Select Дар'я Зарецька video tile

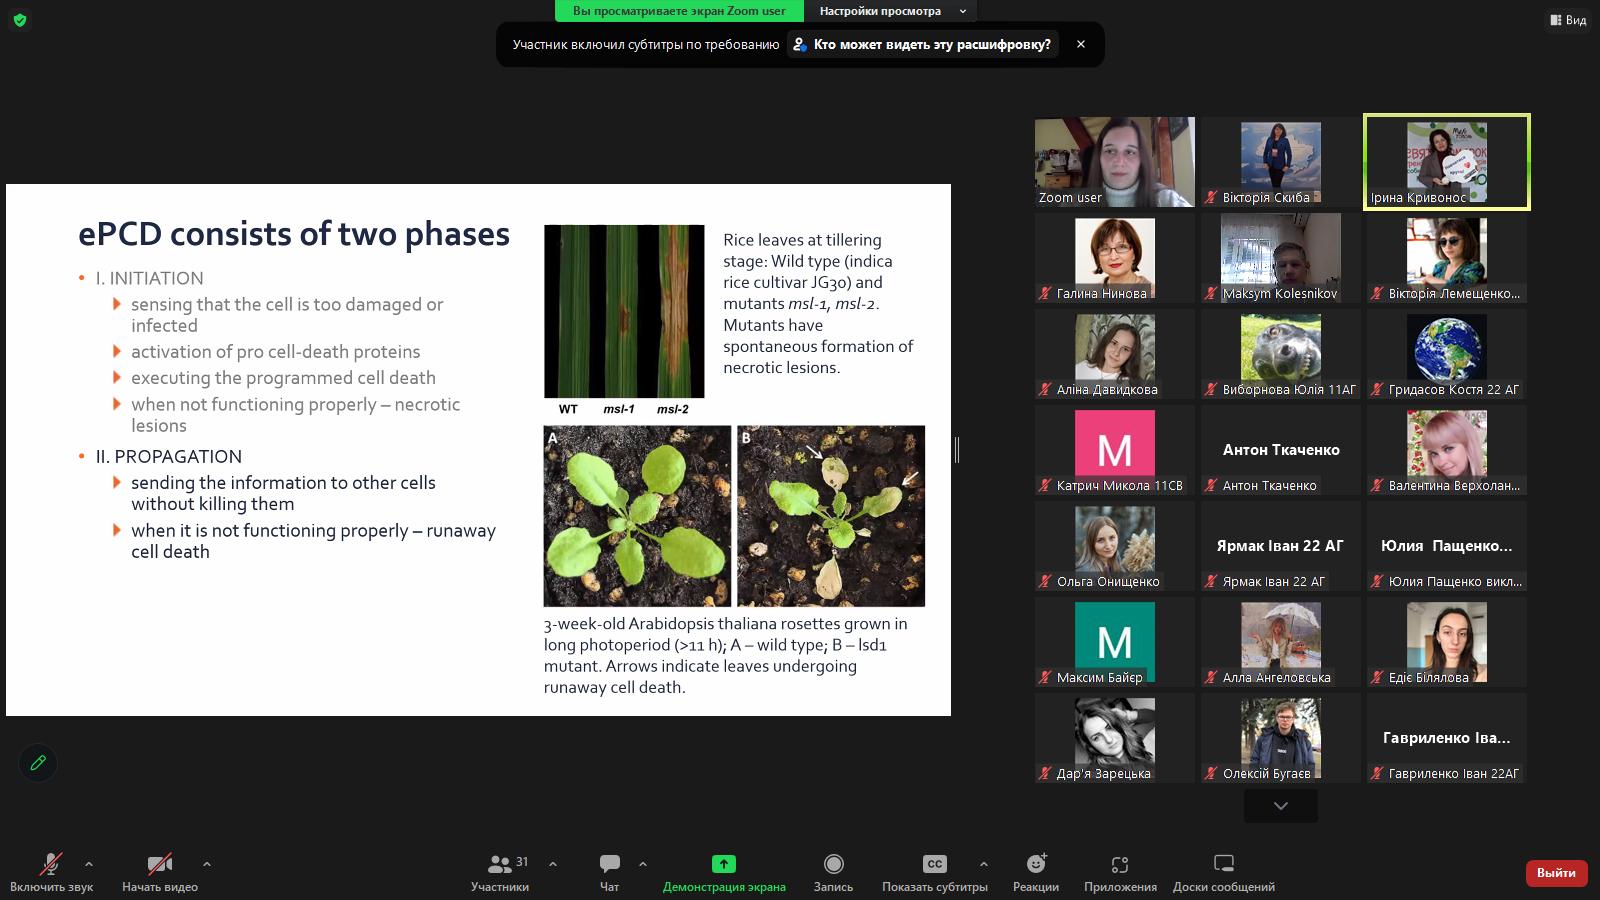(x=1115, y=738)
